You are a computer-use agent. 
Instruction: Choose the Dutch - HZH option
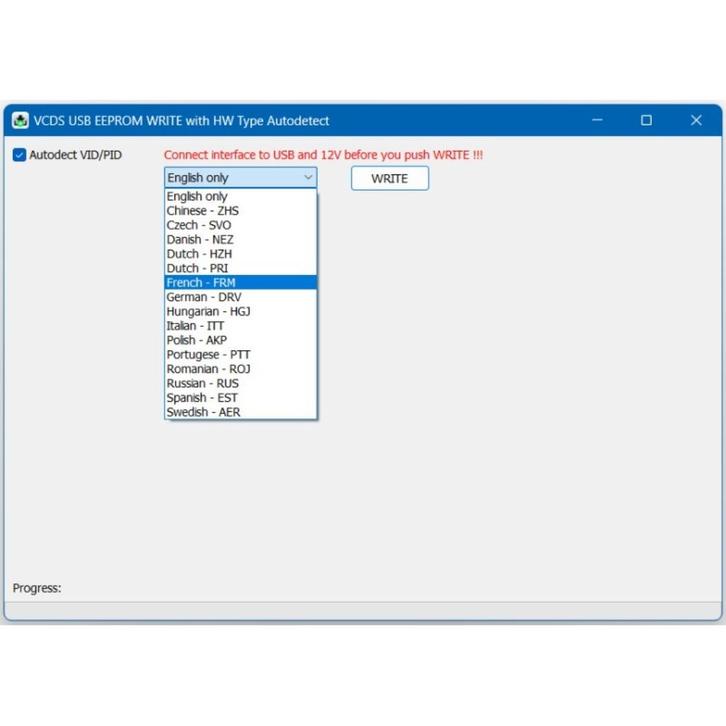[199, 254]
